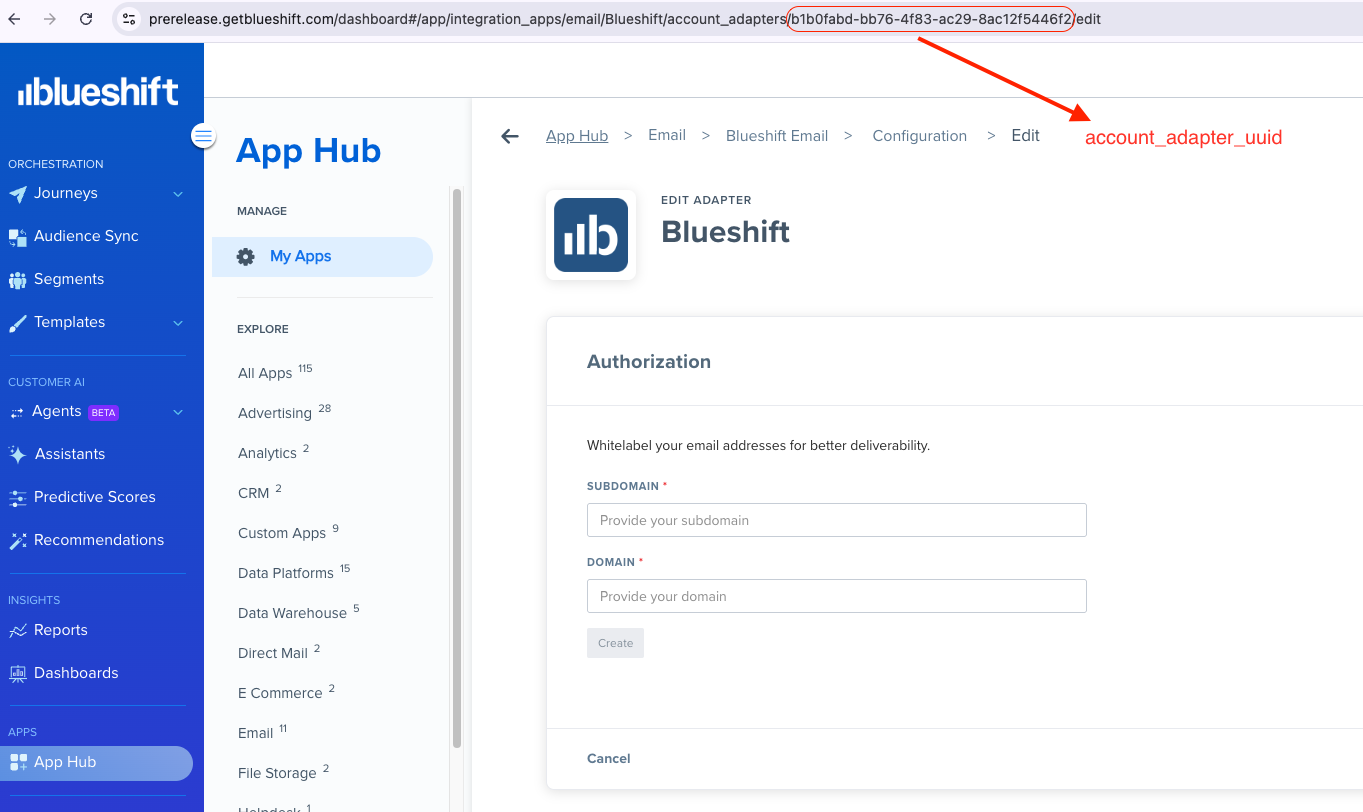The height and width of the screenshot is (812, 1363).
Task: Click the Authorization section heading
Action: pos(649,362)
